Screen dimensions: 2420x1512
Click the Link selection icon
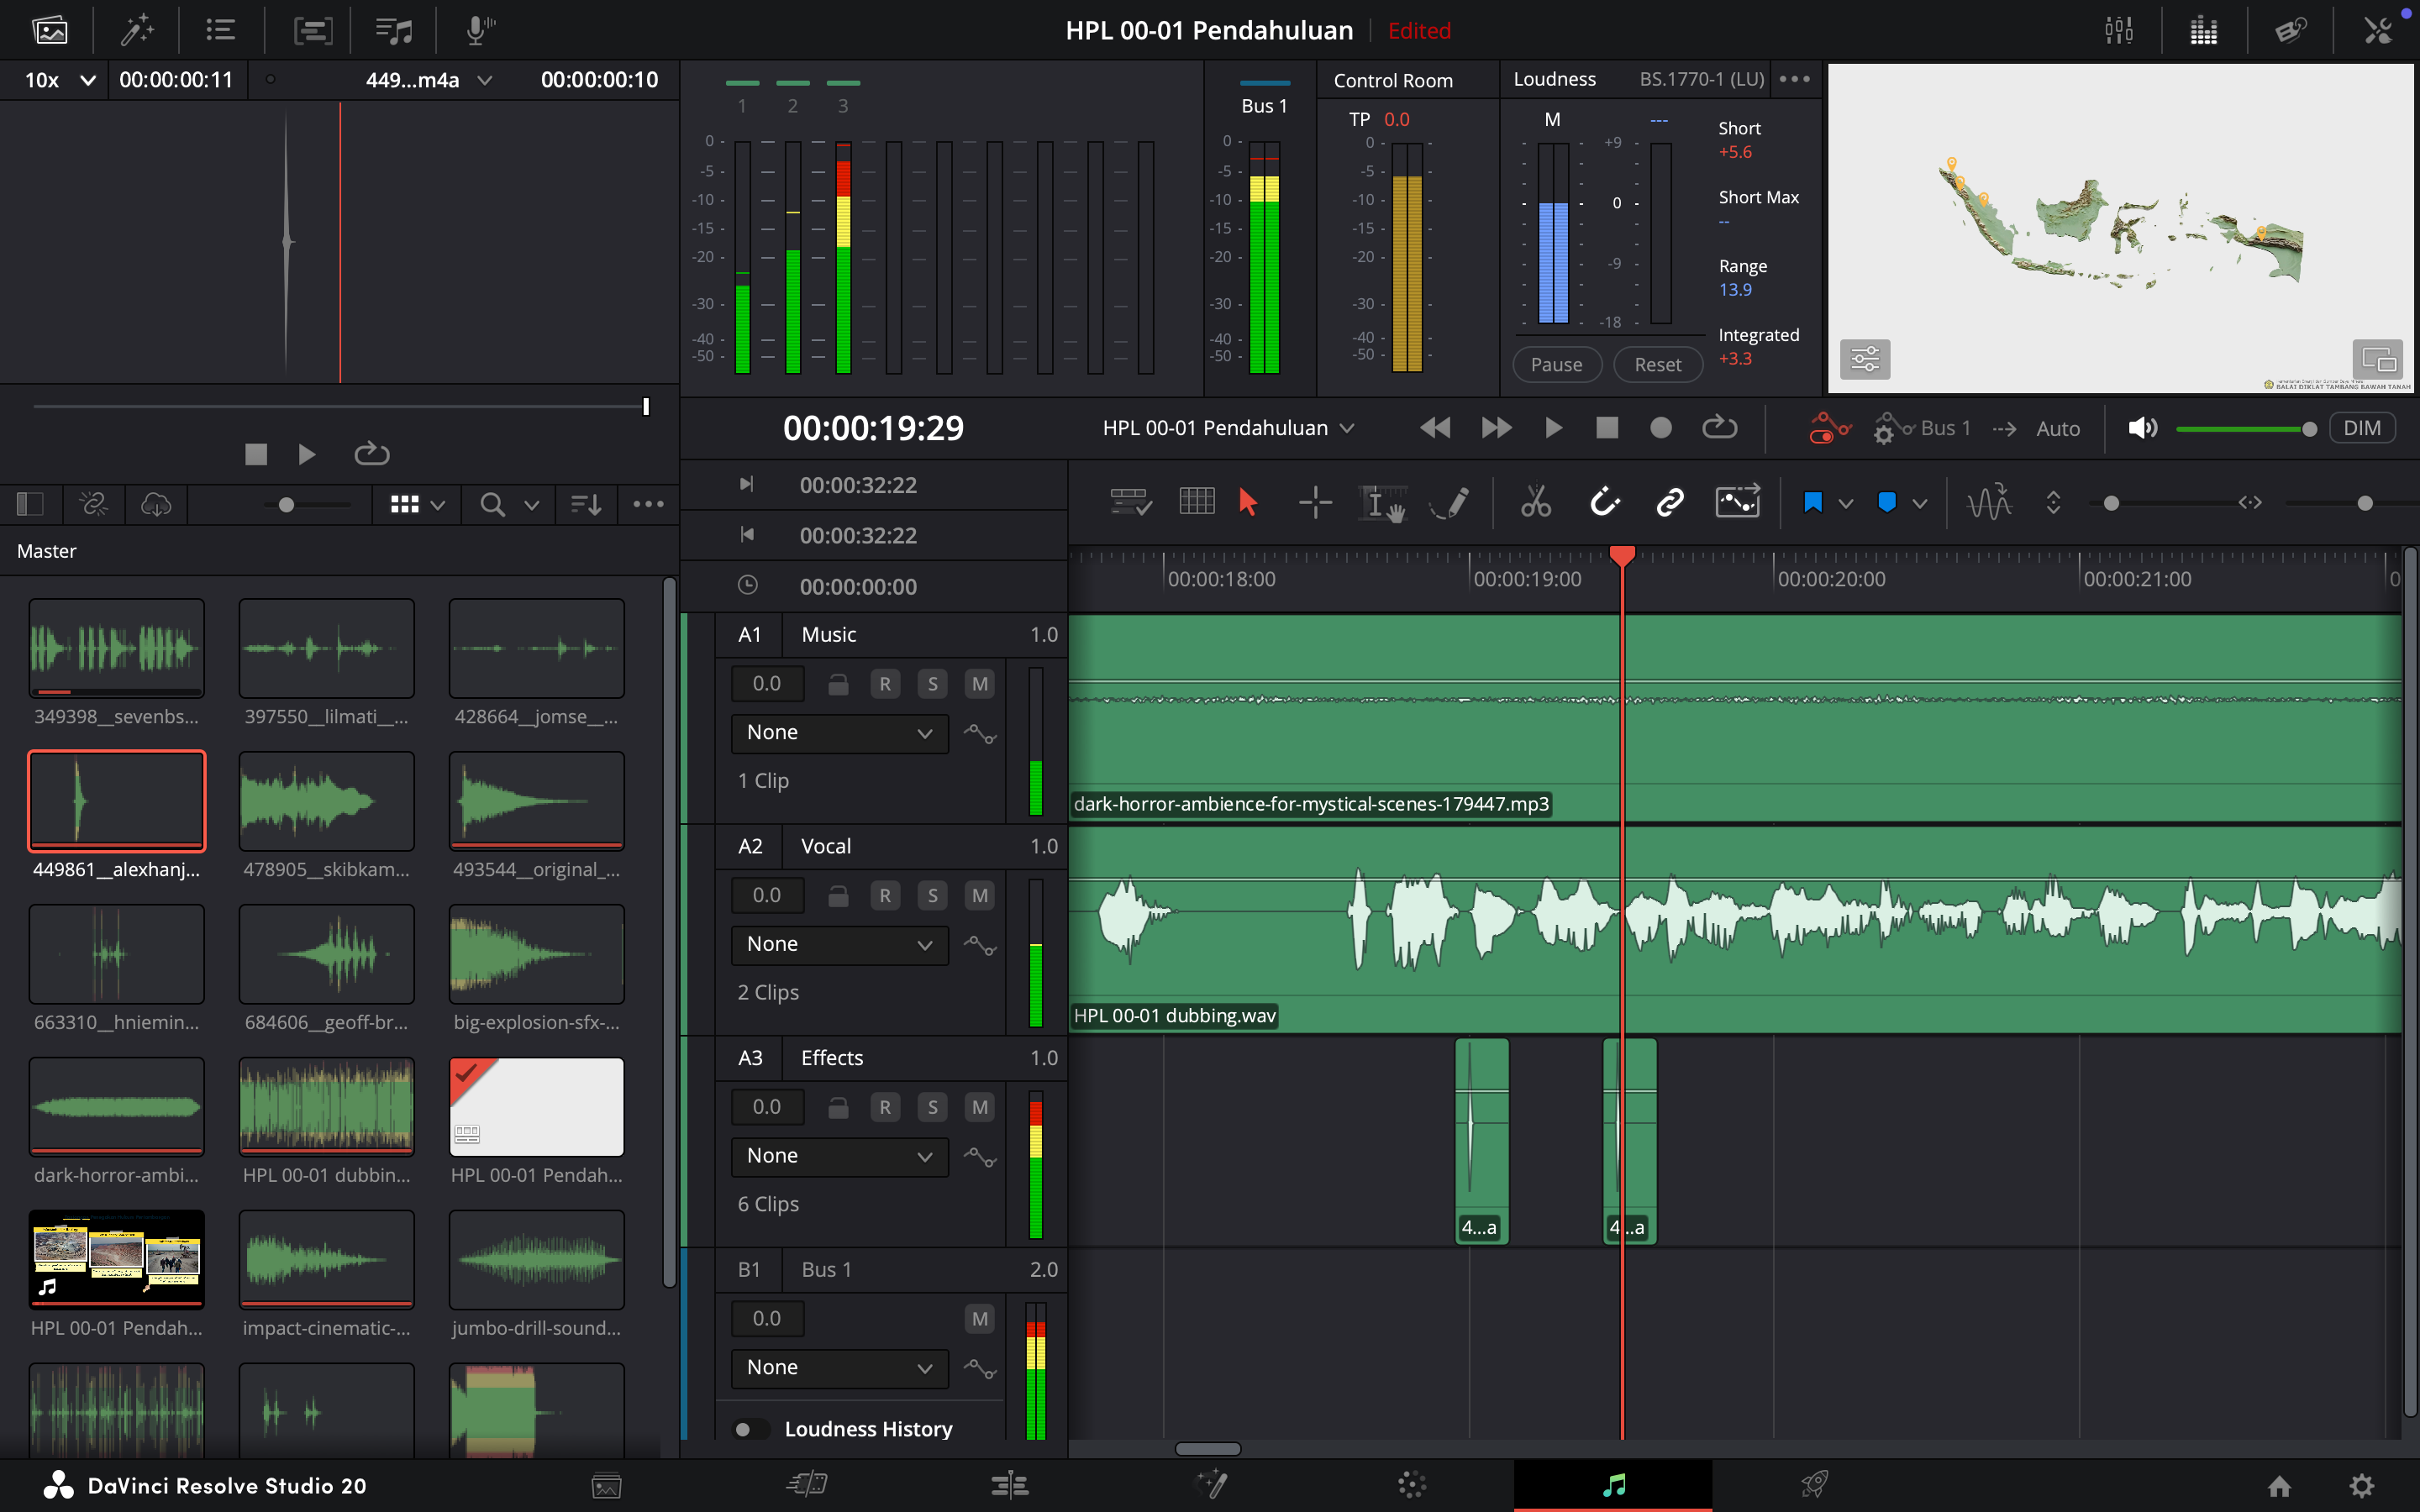[1670, 502]
